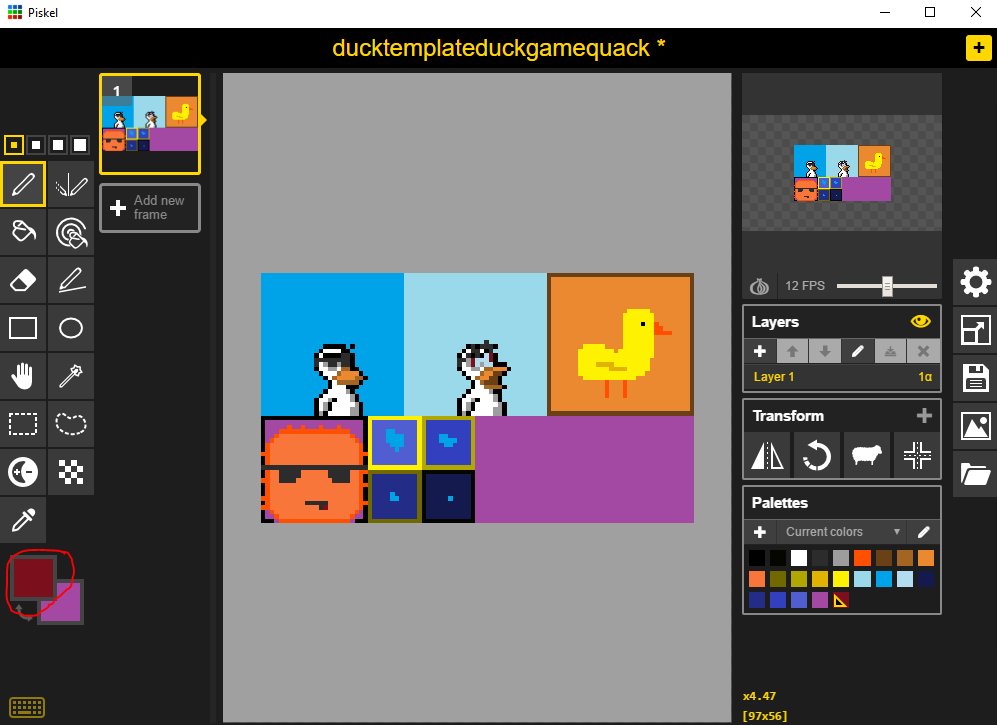Toggle onion skin preview

759,286
